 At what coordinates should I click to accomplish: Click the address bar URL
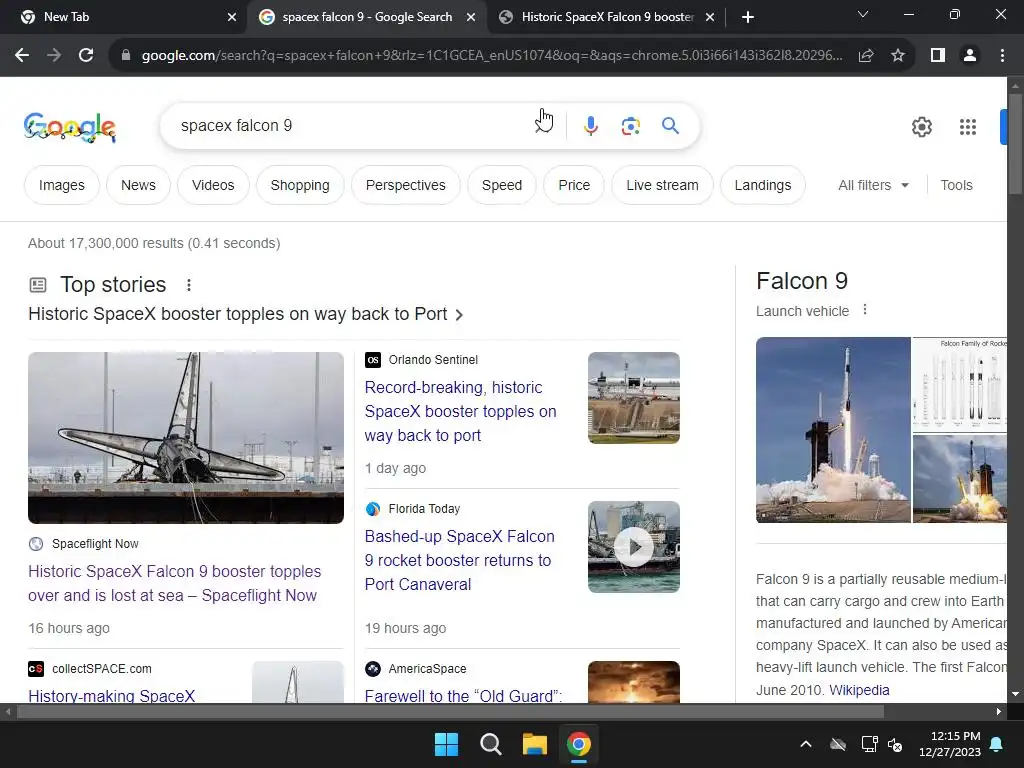point(492,56)
